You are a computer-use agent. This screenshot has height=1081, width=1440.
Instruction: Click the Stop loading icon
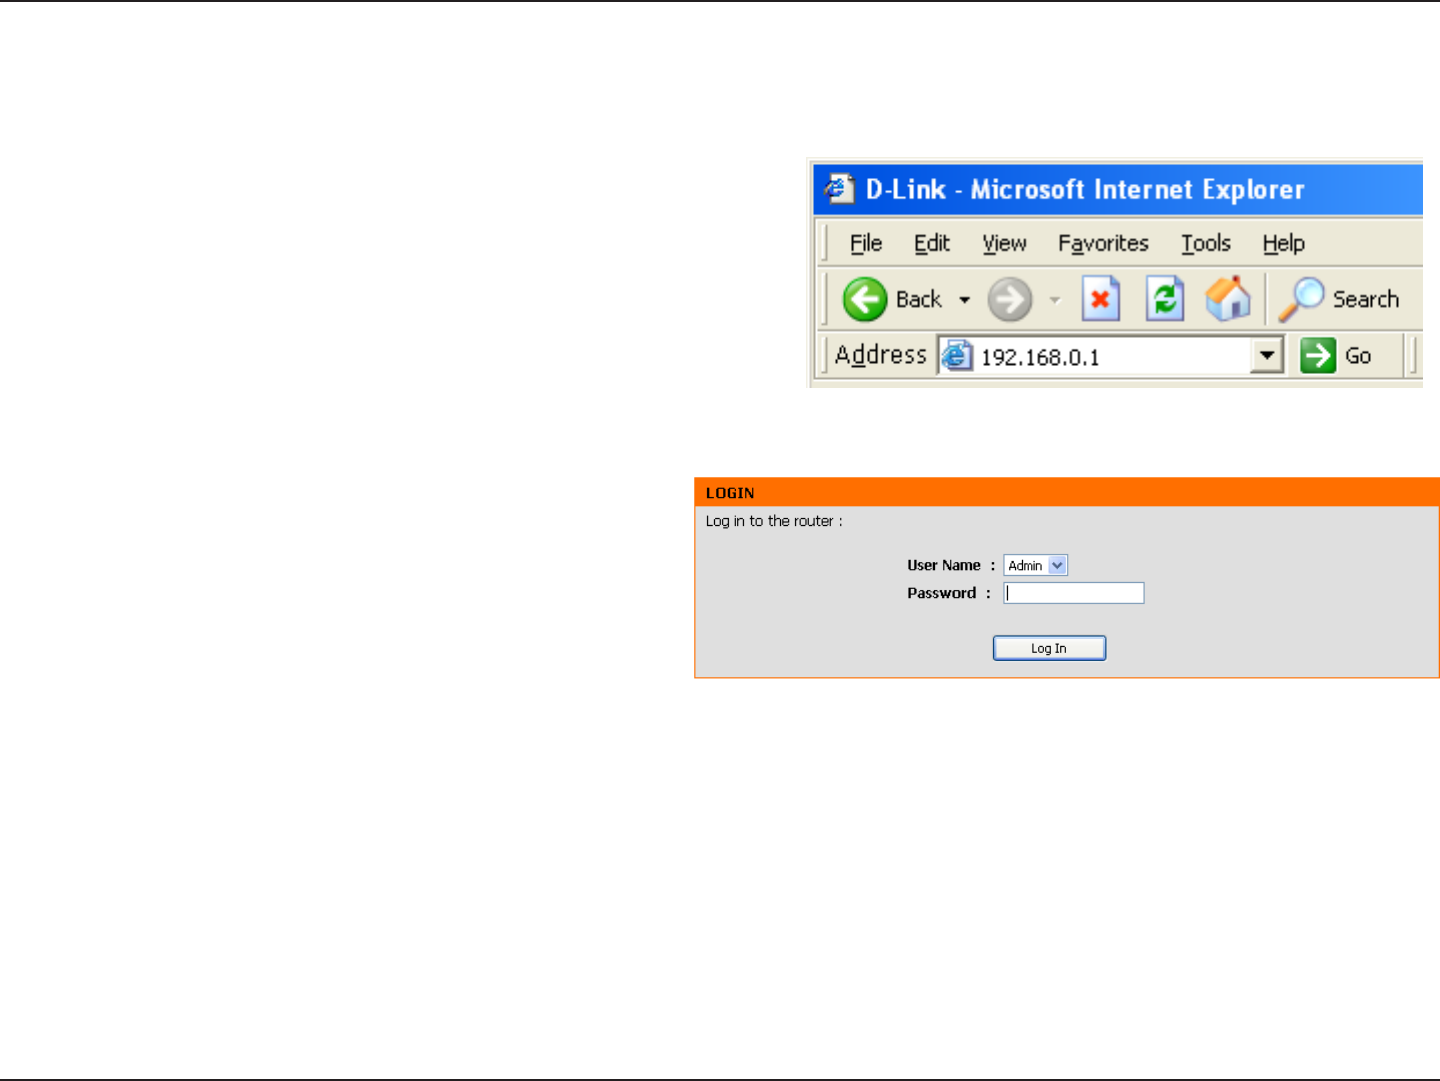[x=1100, y=299]
